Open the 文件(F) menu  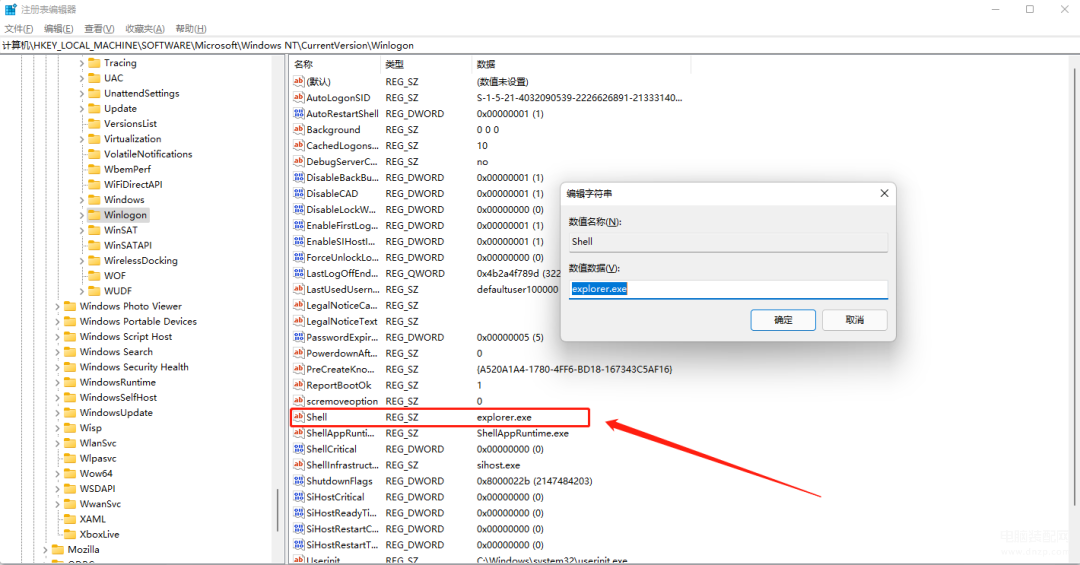pos(19,28)
